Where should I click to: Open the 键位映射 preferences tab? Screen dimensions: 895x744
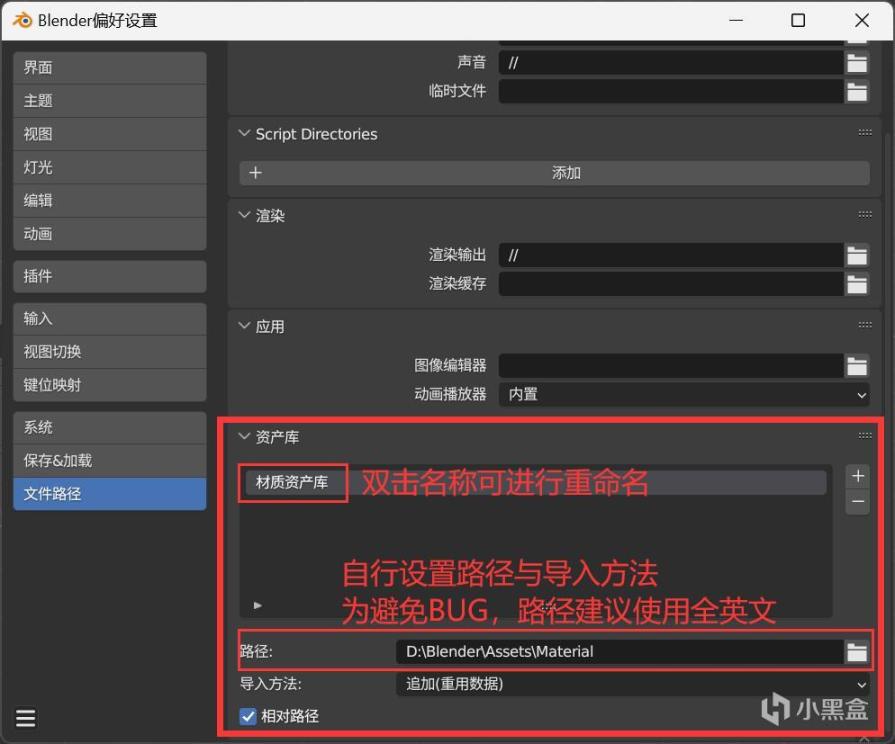[x=110, y=385]
